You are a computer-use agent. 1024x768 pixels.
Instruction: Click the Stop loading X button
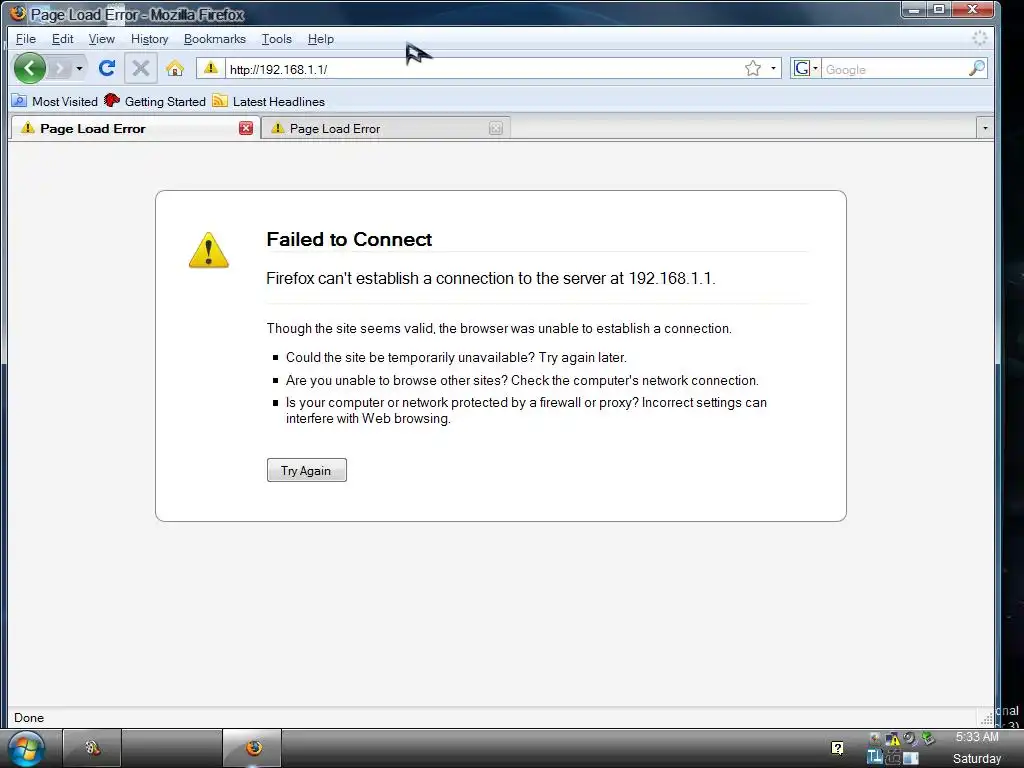coord(140,68)
